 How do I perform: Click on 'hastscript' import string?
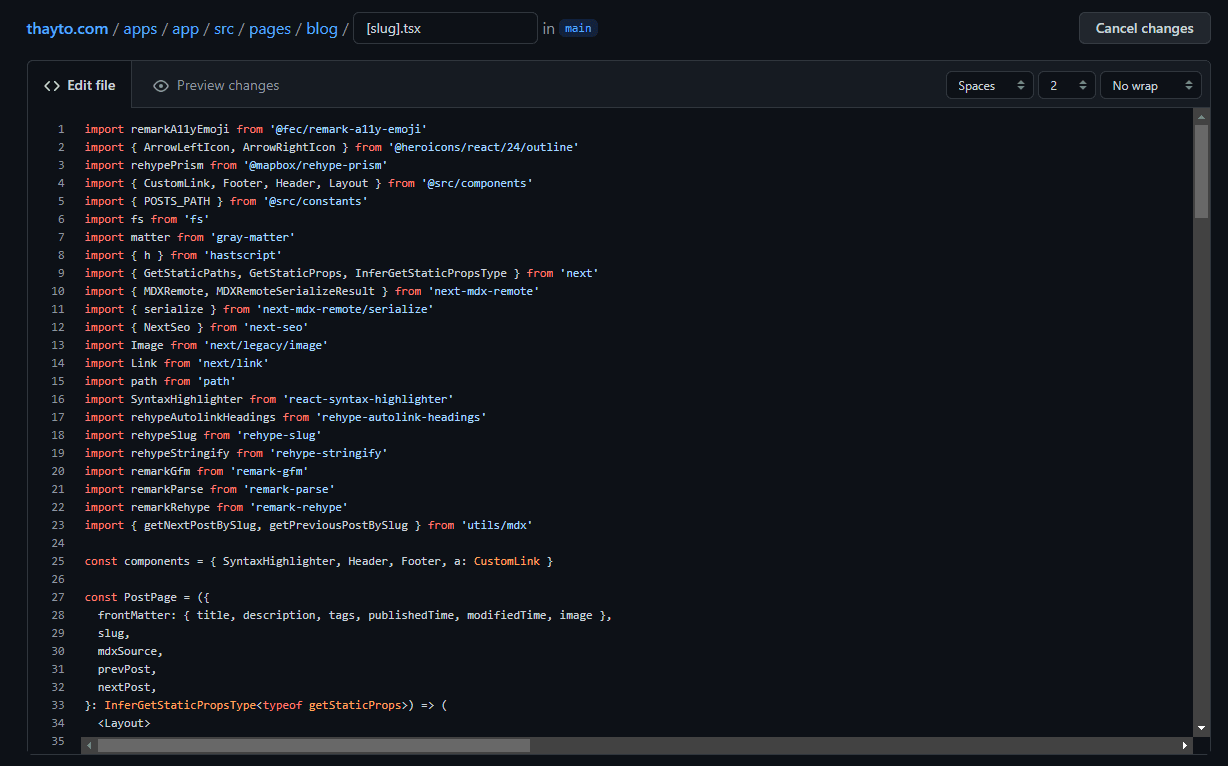point(243,255)
